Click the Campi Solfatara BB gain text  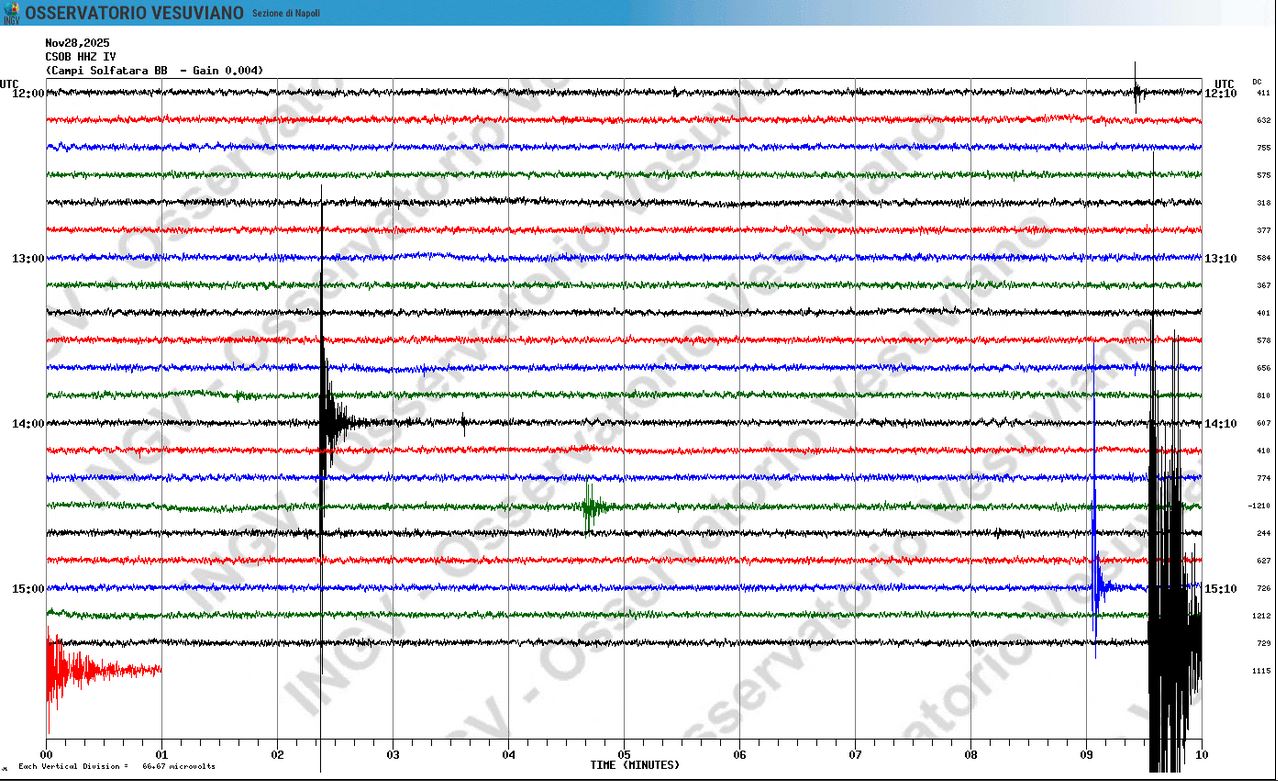point(154,70)
